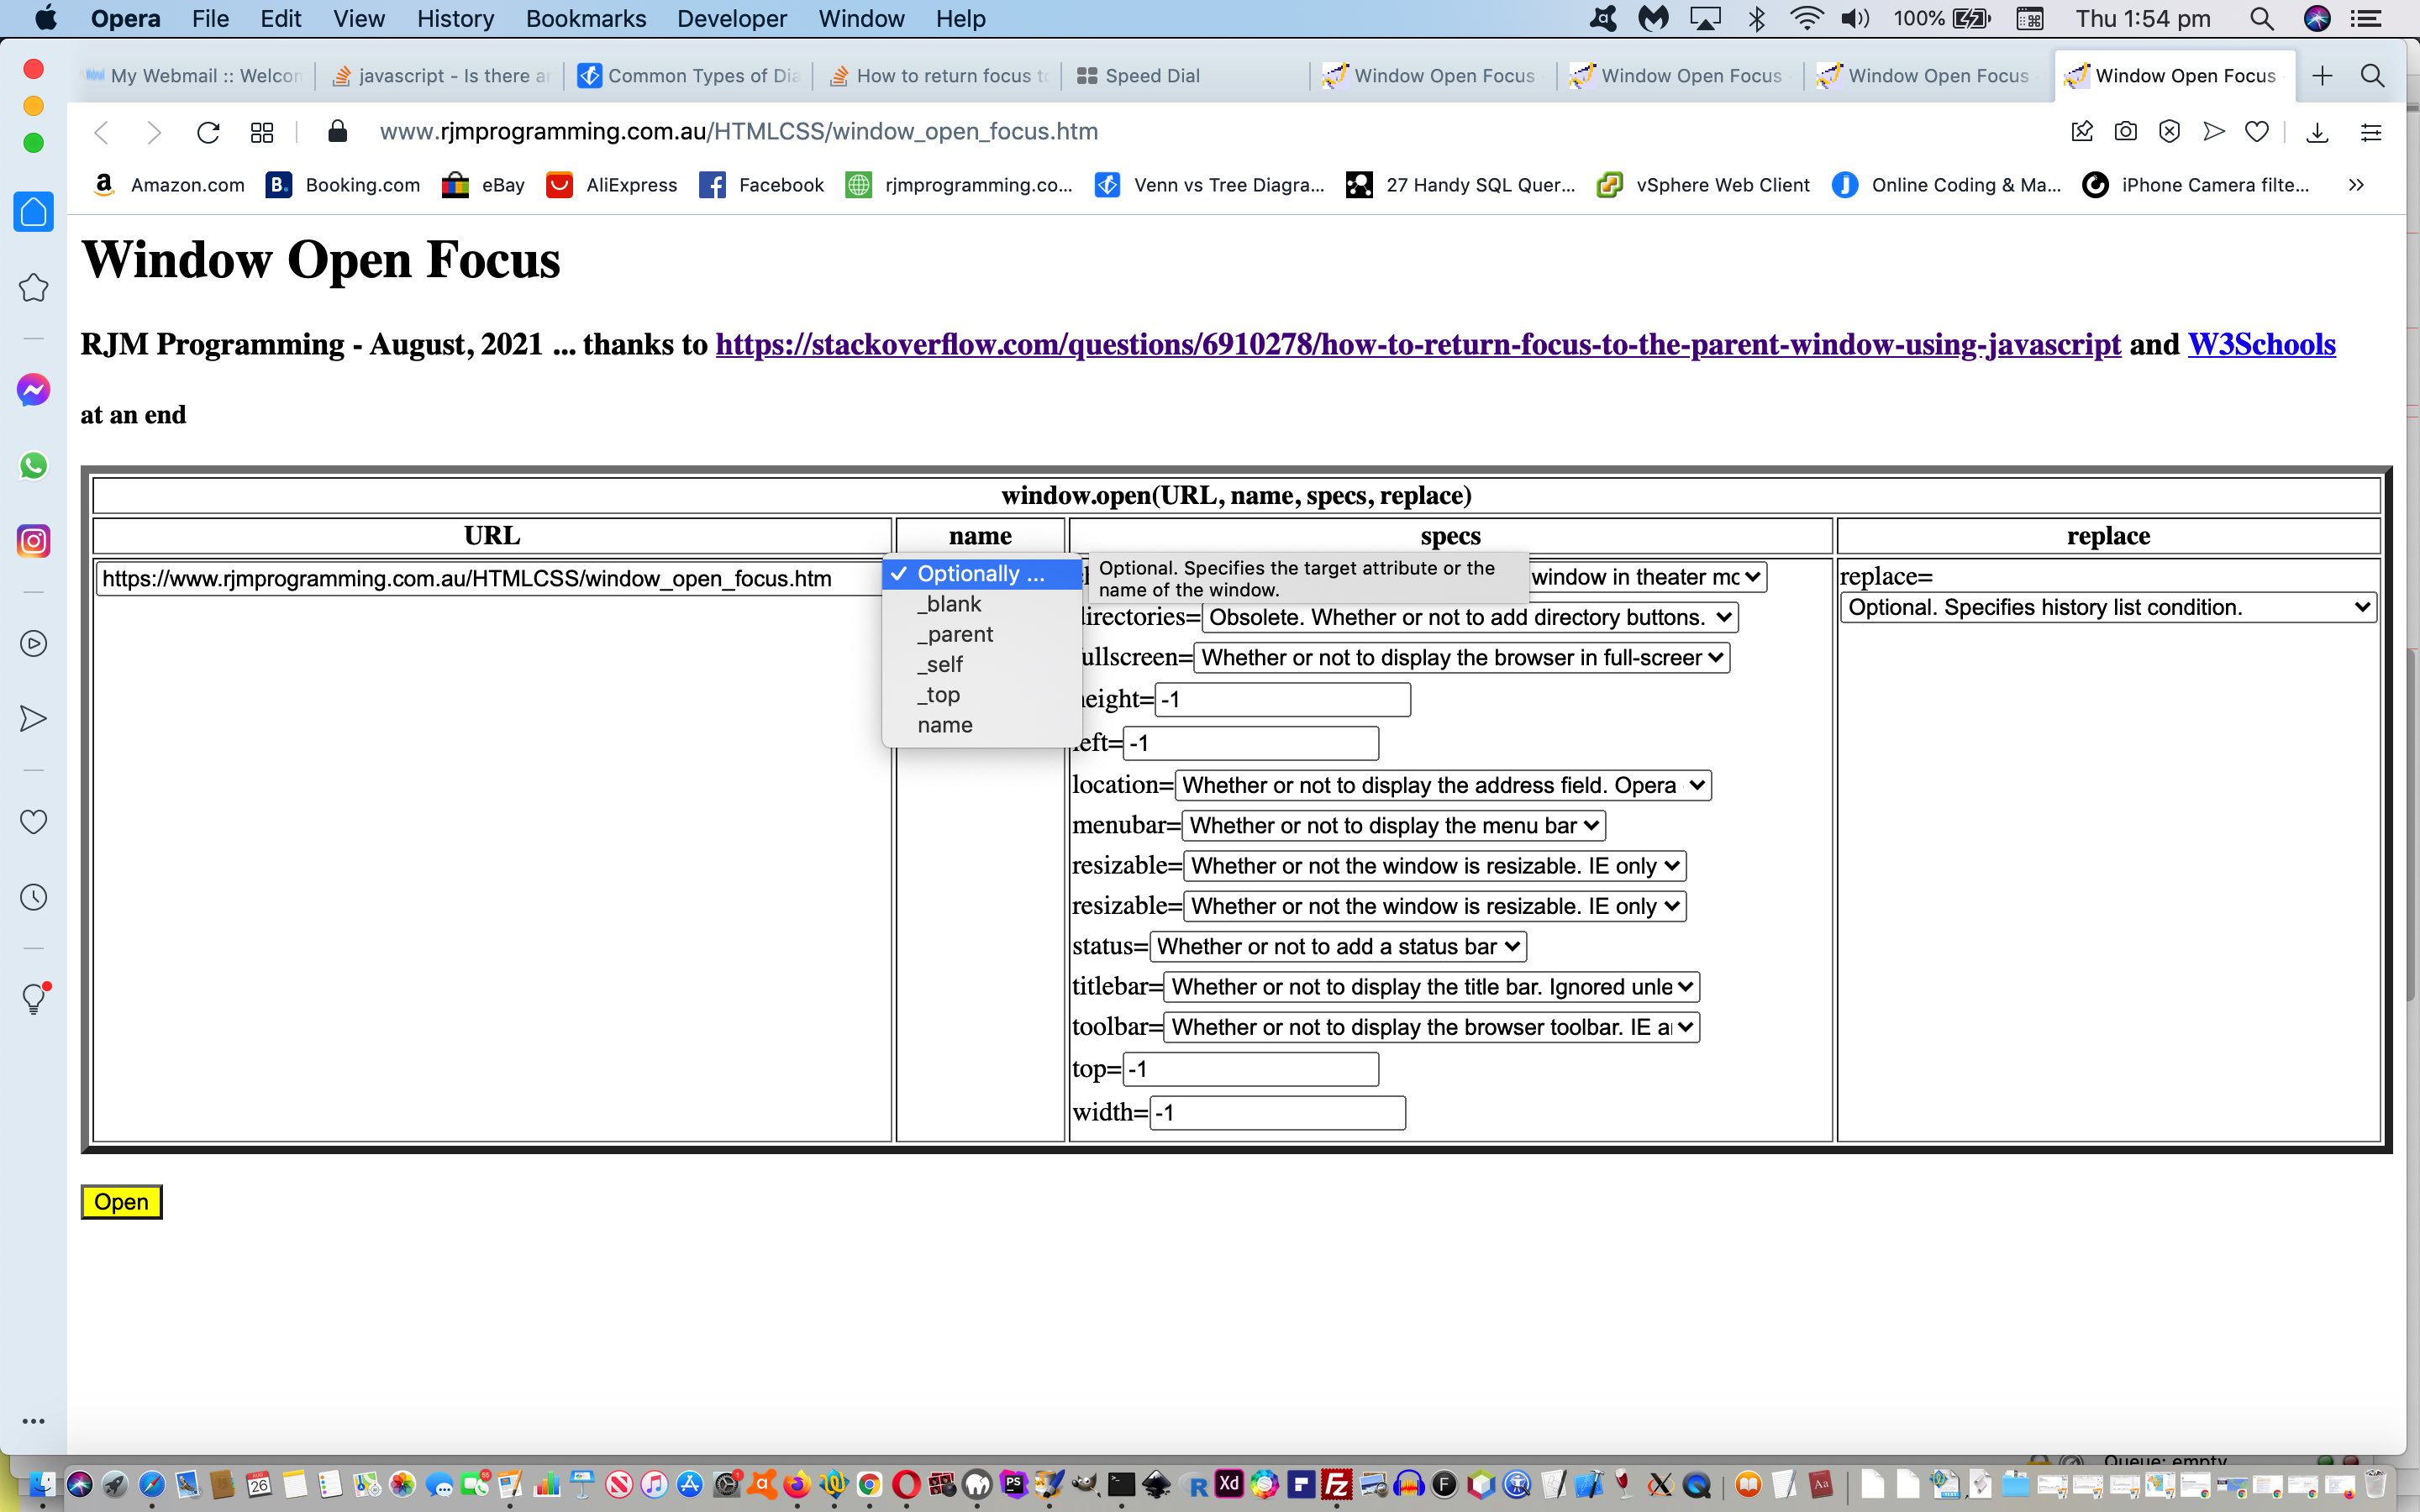This screenshot has height=1512, width=2420.
Task: Click the ad blocker shield icon
Action: point(2169,131)
